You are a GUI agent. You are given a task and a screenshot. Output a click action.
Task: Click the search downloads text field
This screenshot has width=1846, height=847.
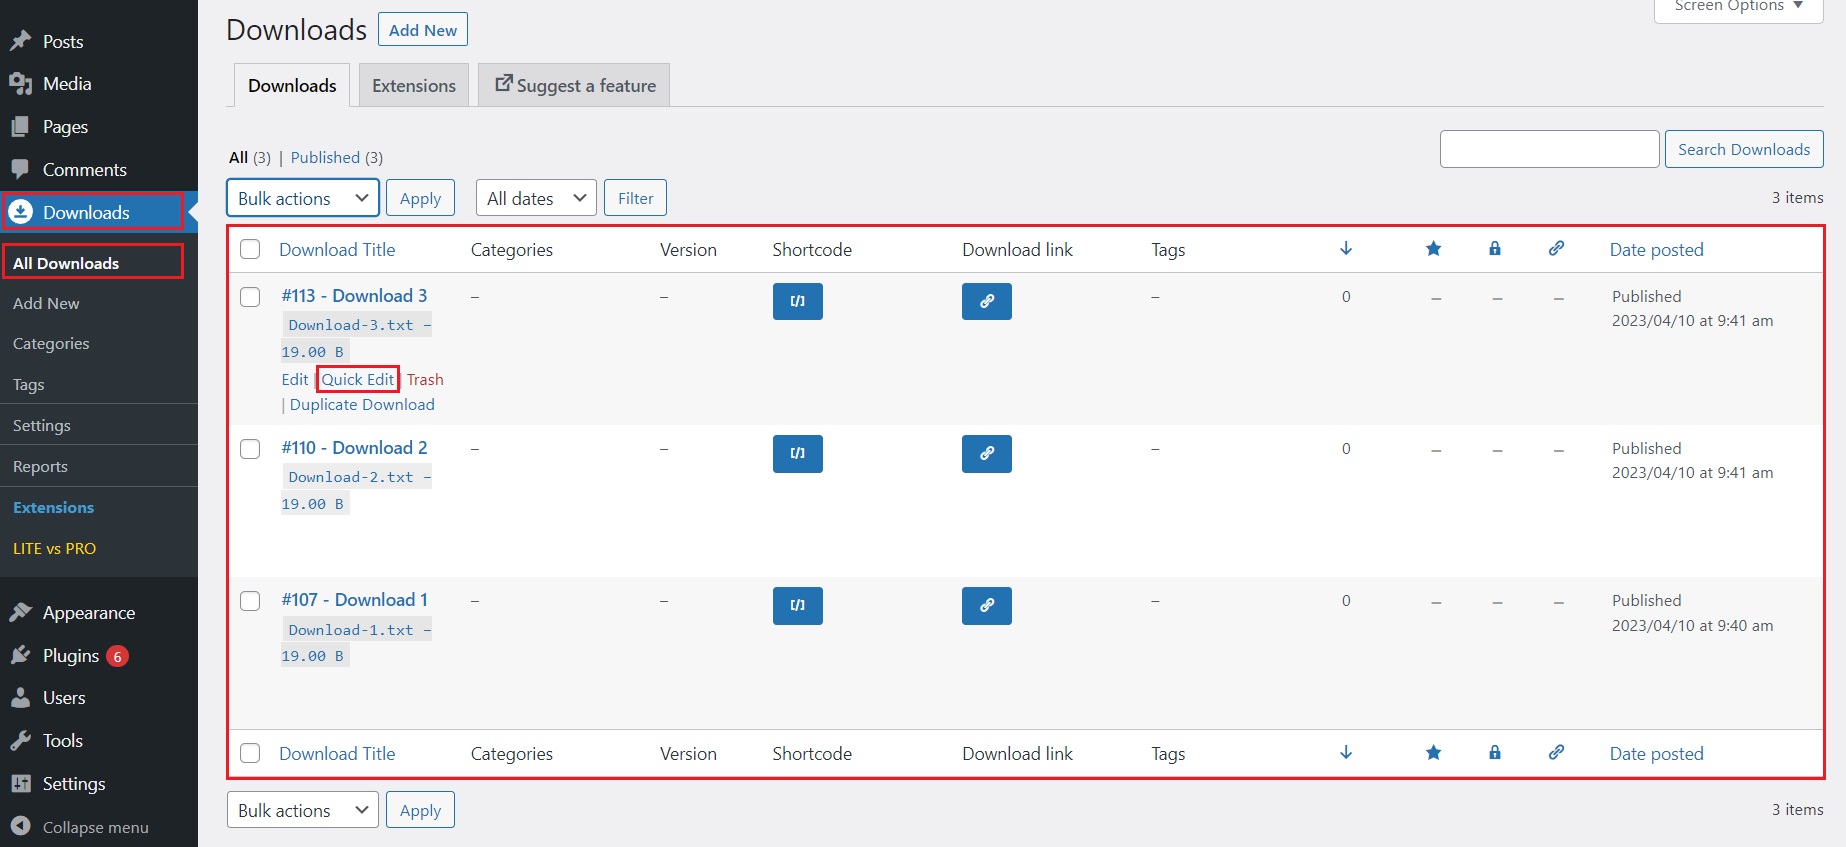pyautogui.click(x=1550, y=149)
